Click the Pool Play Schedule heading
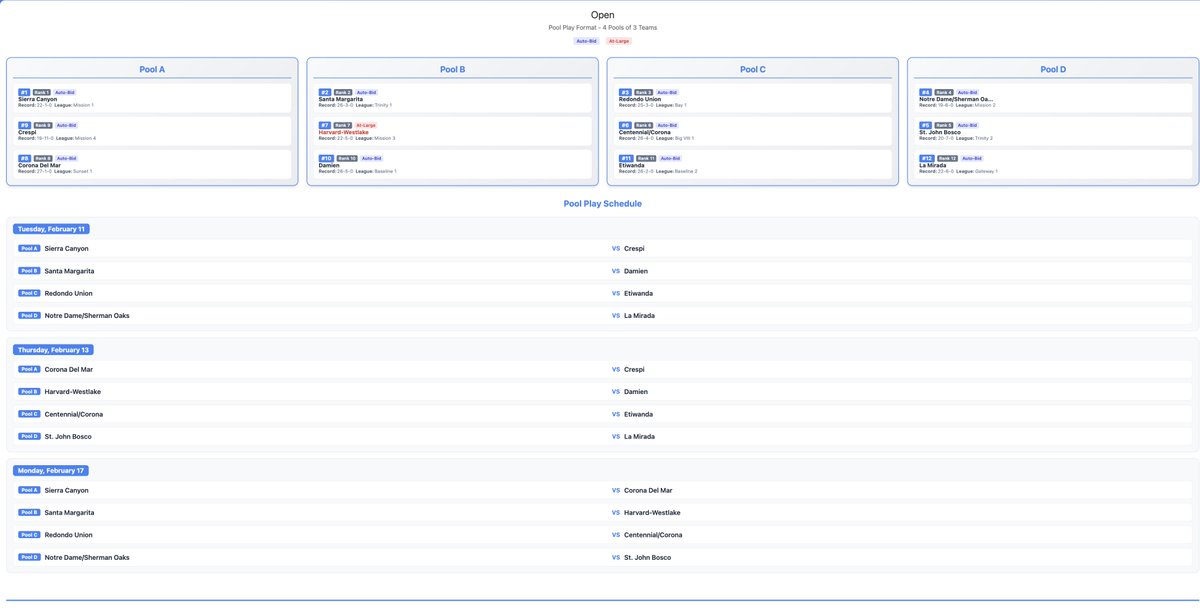 pyautogui.click(x=602, y=204)
